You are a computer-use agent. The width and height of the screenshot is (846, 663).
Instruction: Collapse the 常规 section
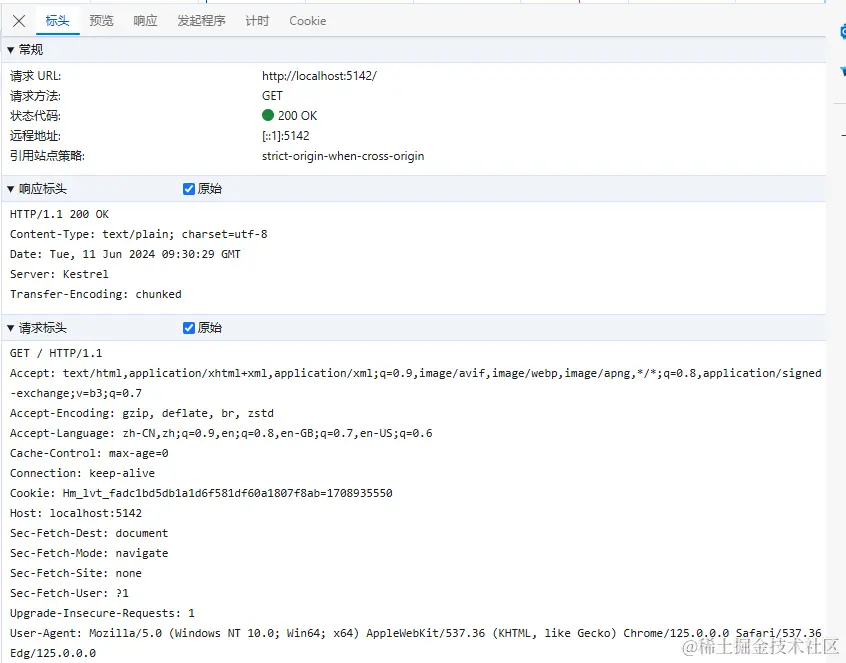(10, 50)
